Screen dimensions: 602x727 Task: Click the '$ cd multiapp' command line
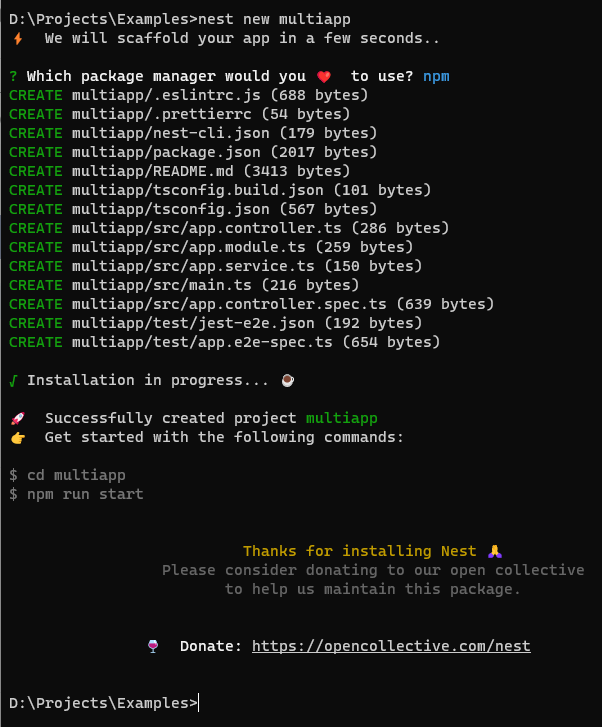(67, 475)
